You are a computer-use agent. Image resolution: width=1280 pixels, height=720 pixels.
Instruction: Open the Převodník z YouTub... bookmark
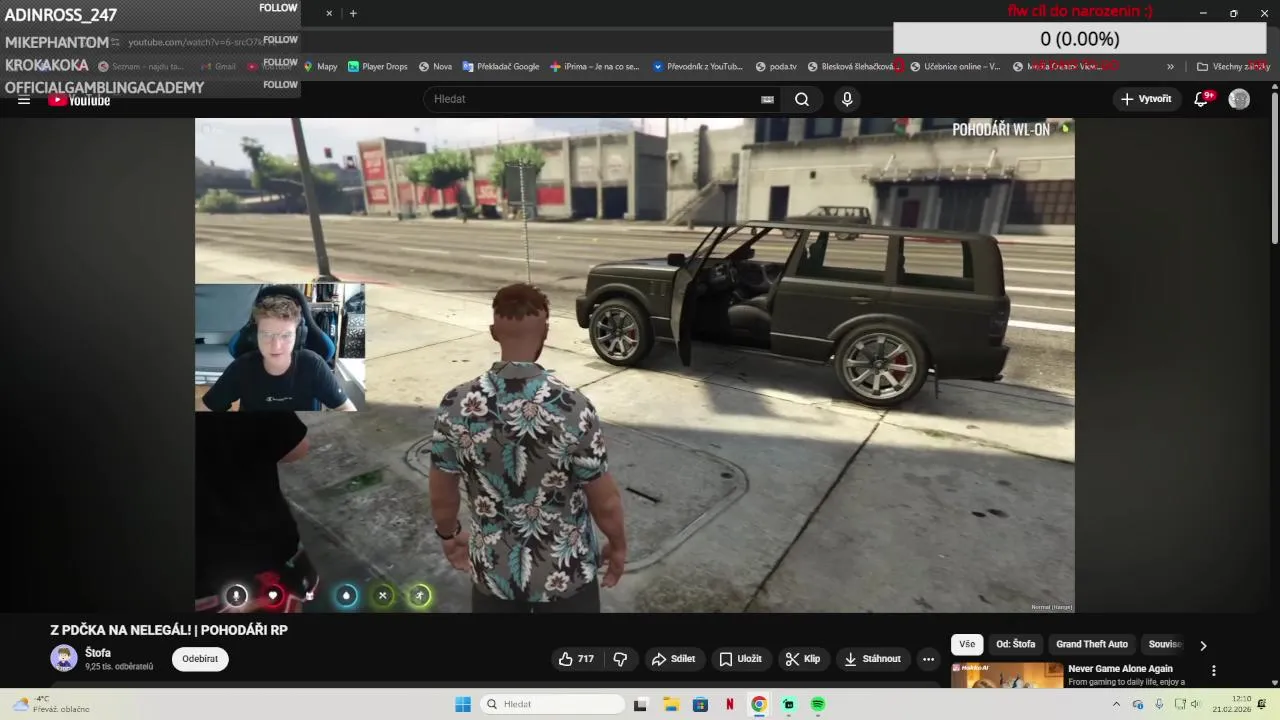(x=698, y=66)
